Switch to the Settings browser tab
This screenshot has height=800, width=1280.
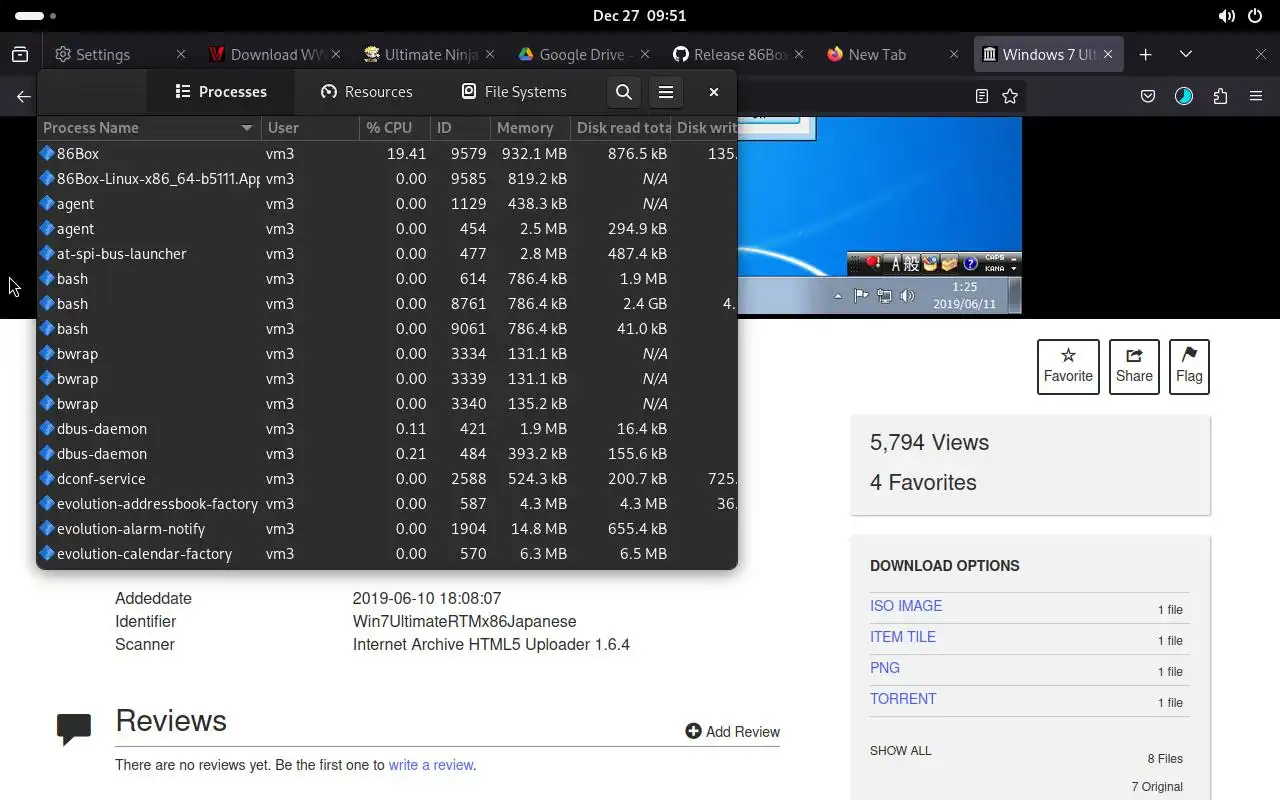(120, 55)
